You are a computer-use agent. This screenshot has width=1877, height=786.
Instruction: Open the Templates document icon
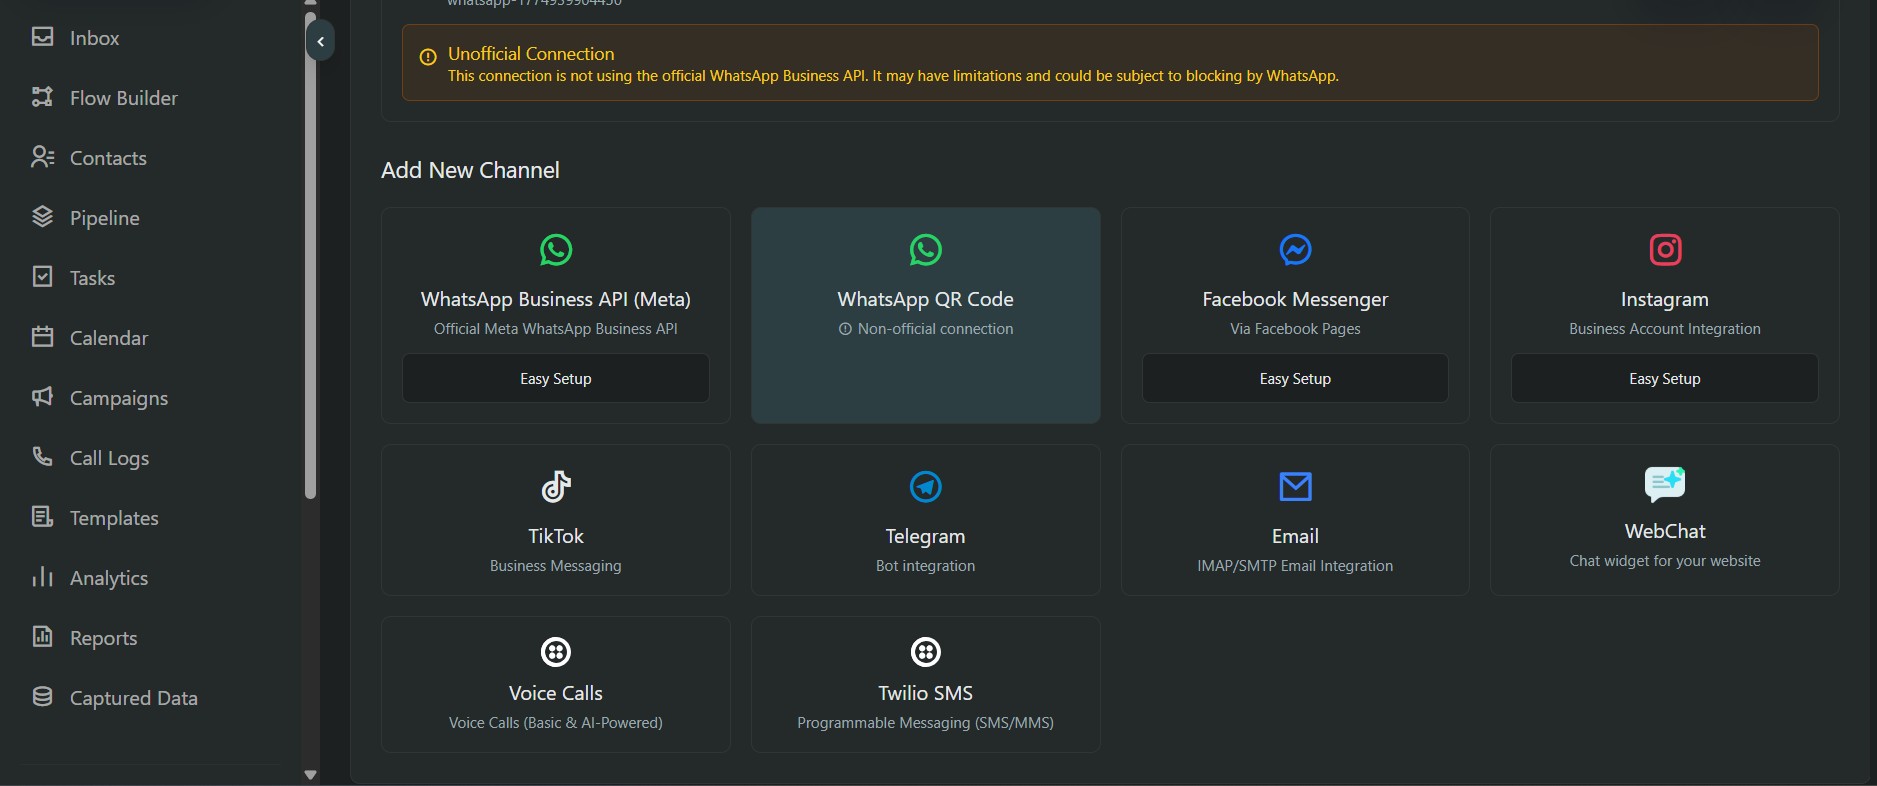(42, 517)
